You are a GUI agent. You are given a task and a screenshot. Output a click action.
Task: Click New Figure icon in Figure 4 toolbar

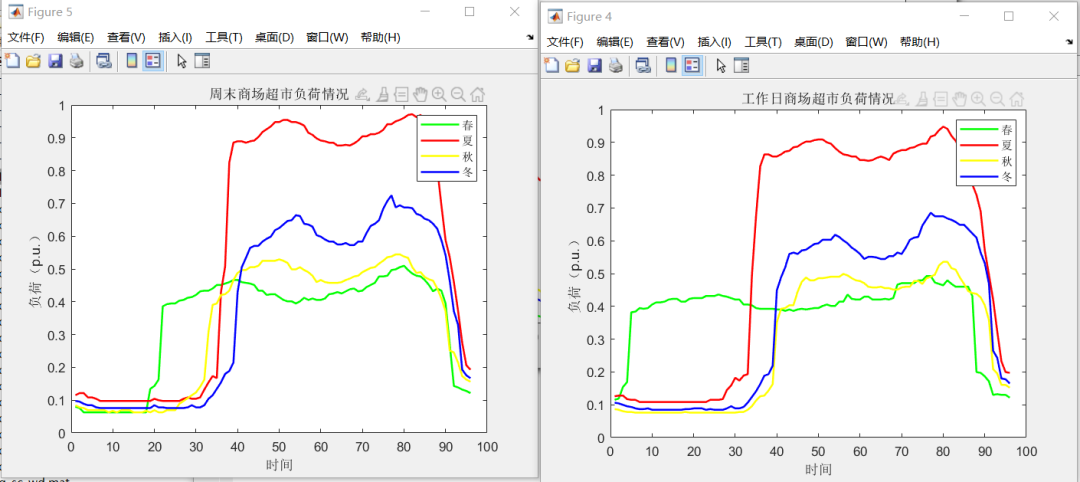tap(552, 65)
